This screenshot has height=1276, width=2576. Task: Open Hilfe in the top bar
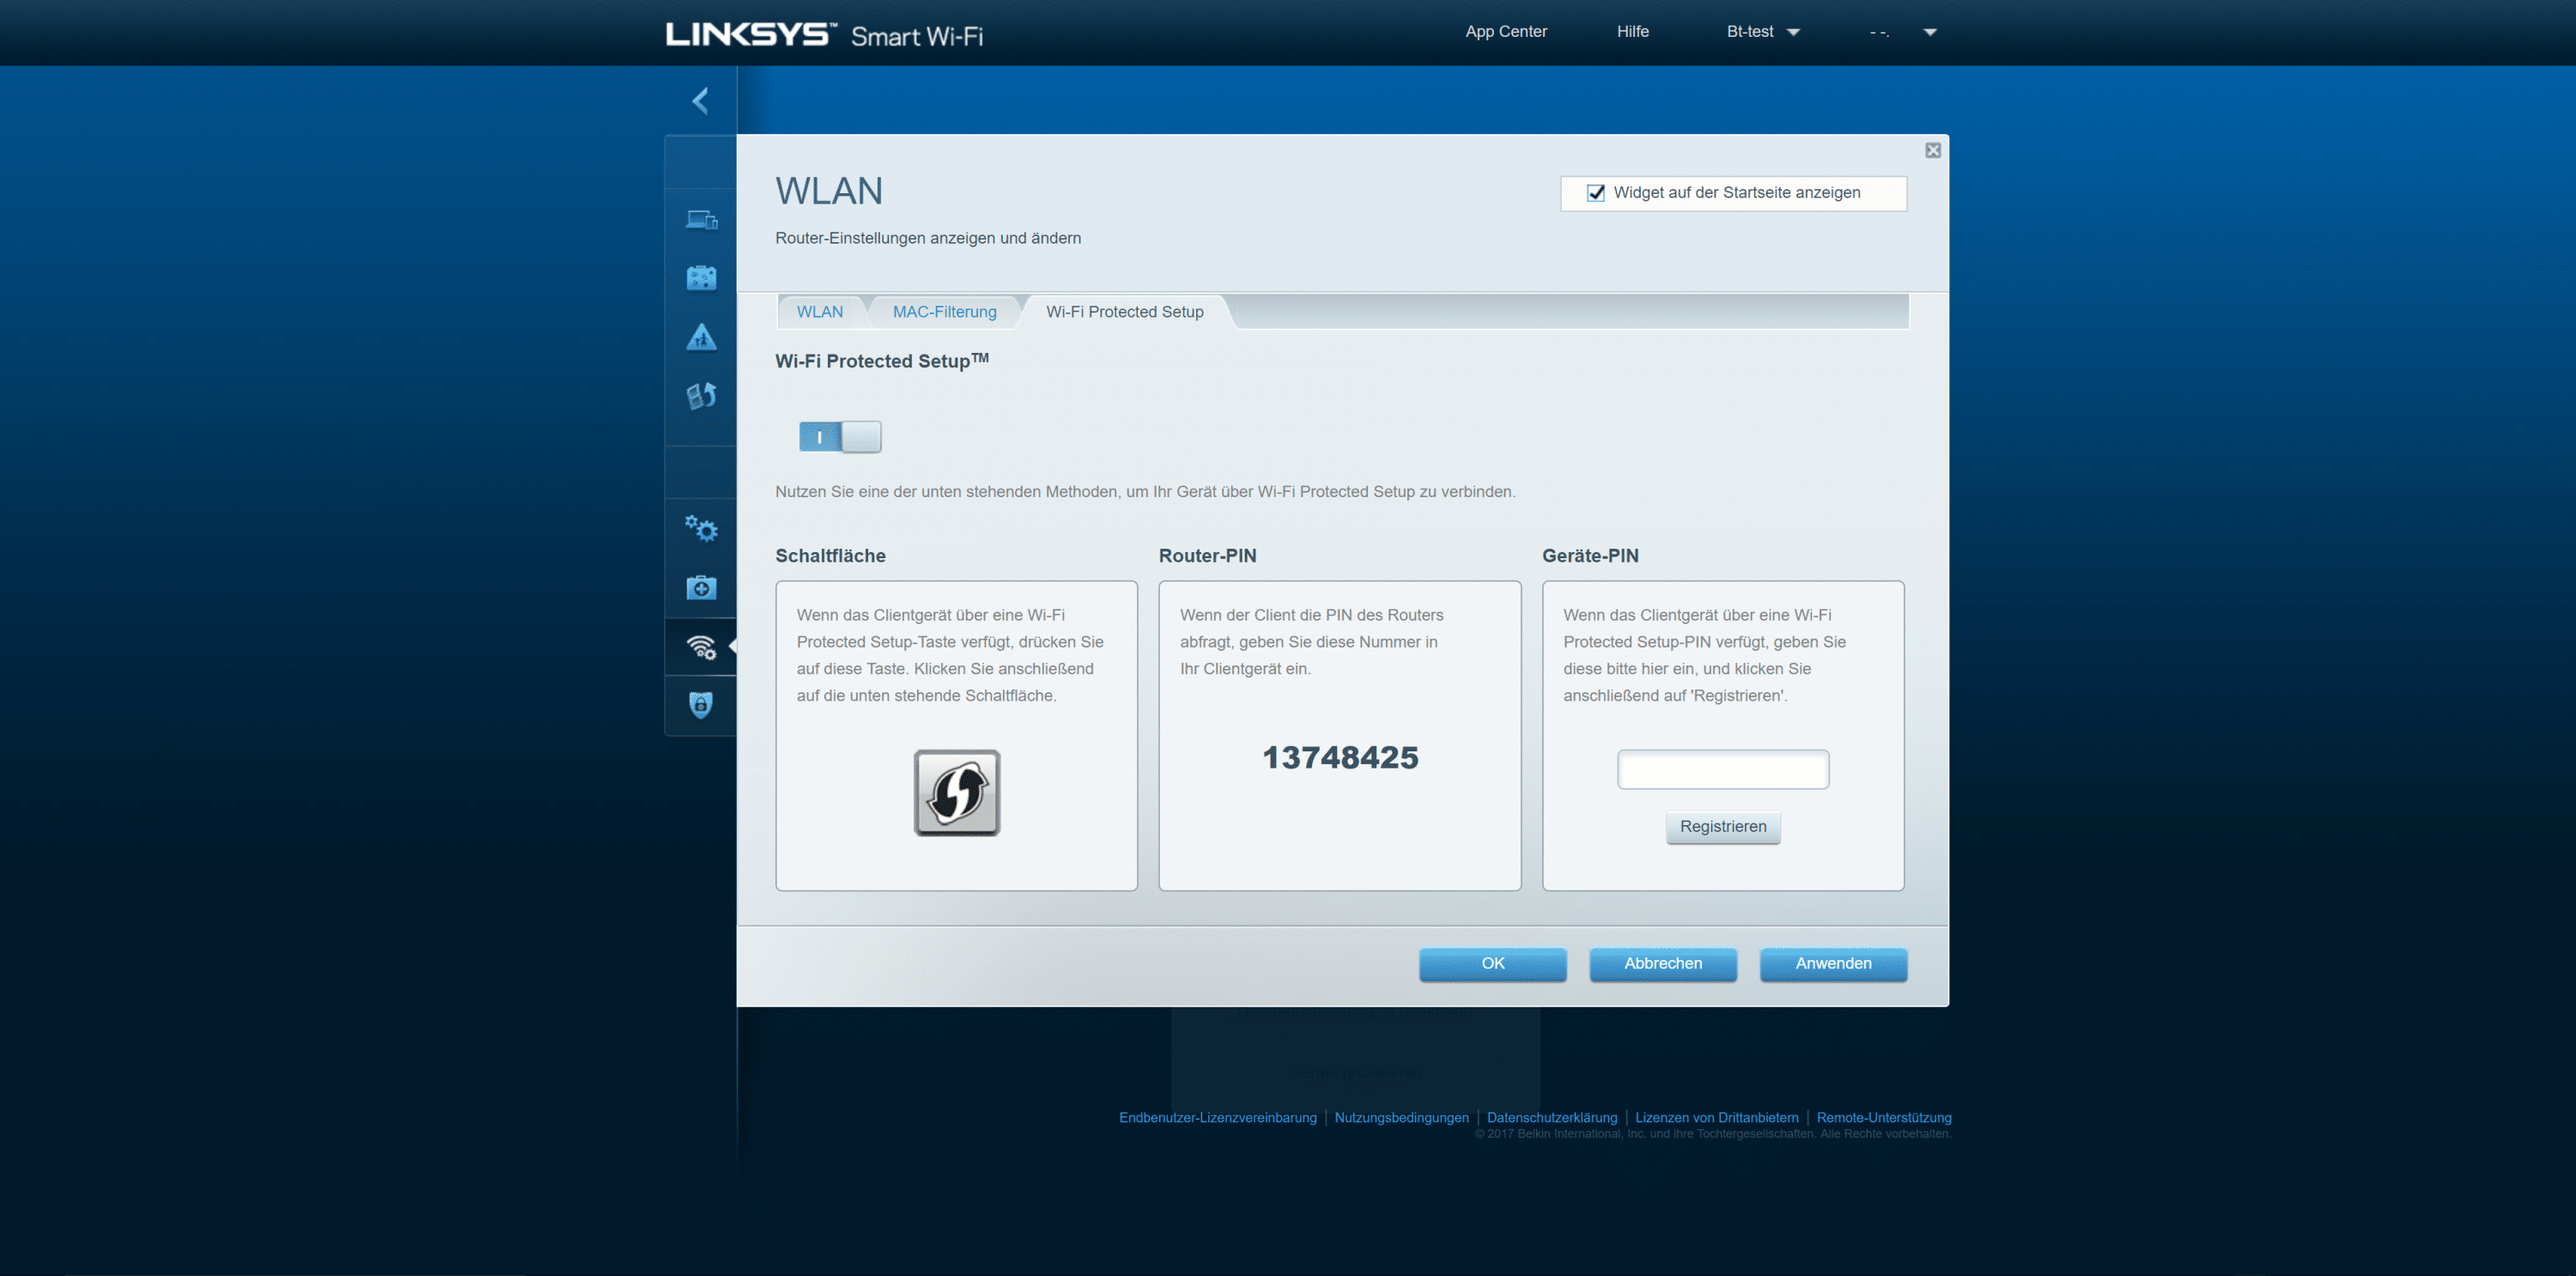click(1632, 32)
